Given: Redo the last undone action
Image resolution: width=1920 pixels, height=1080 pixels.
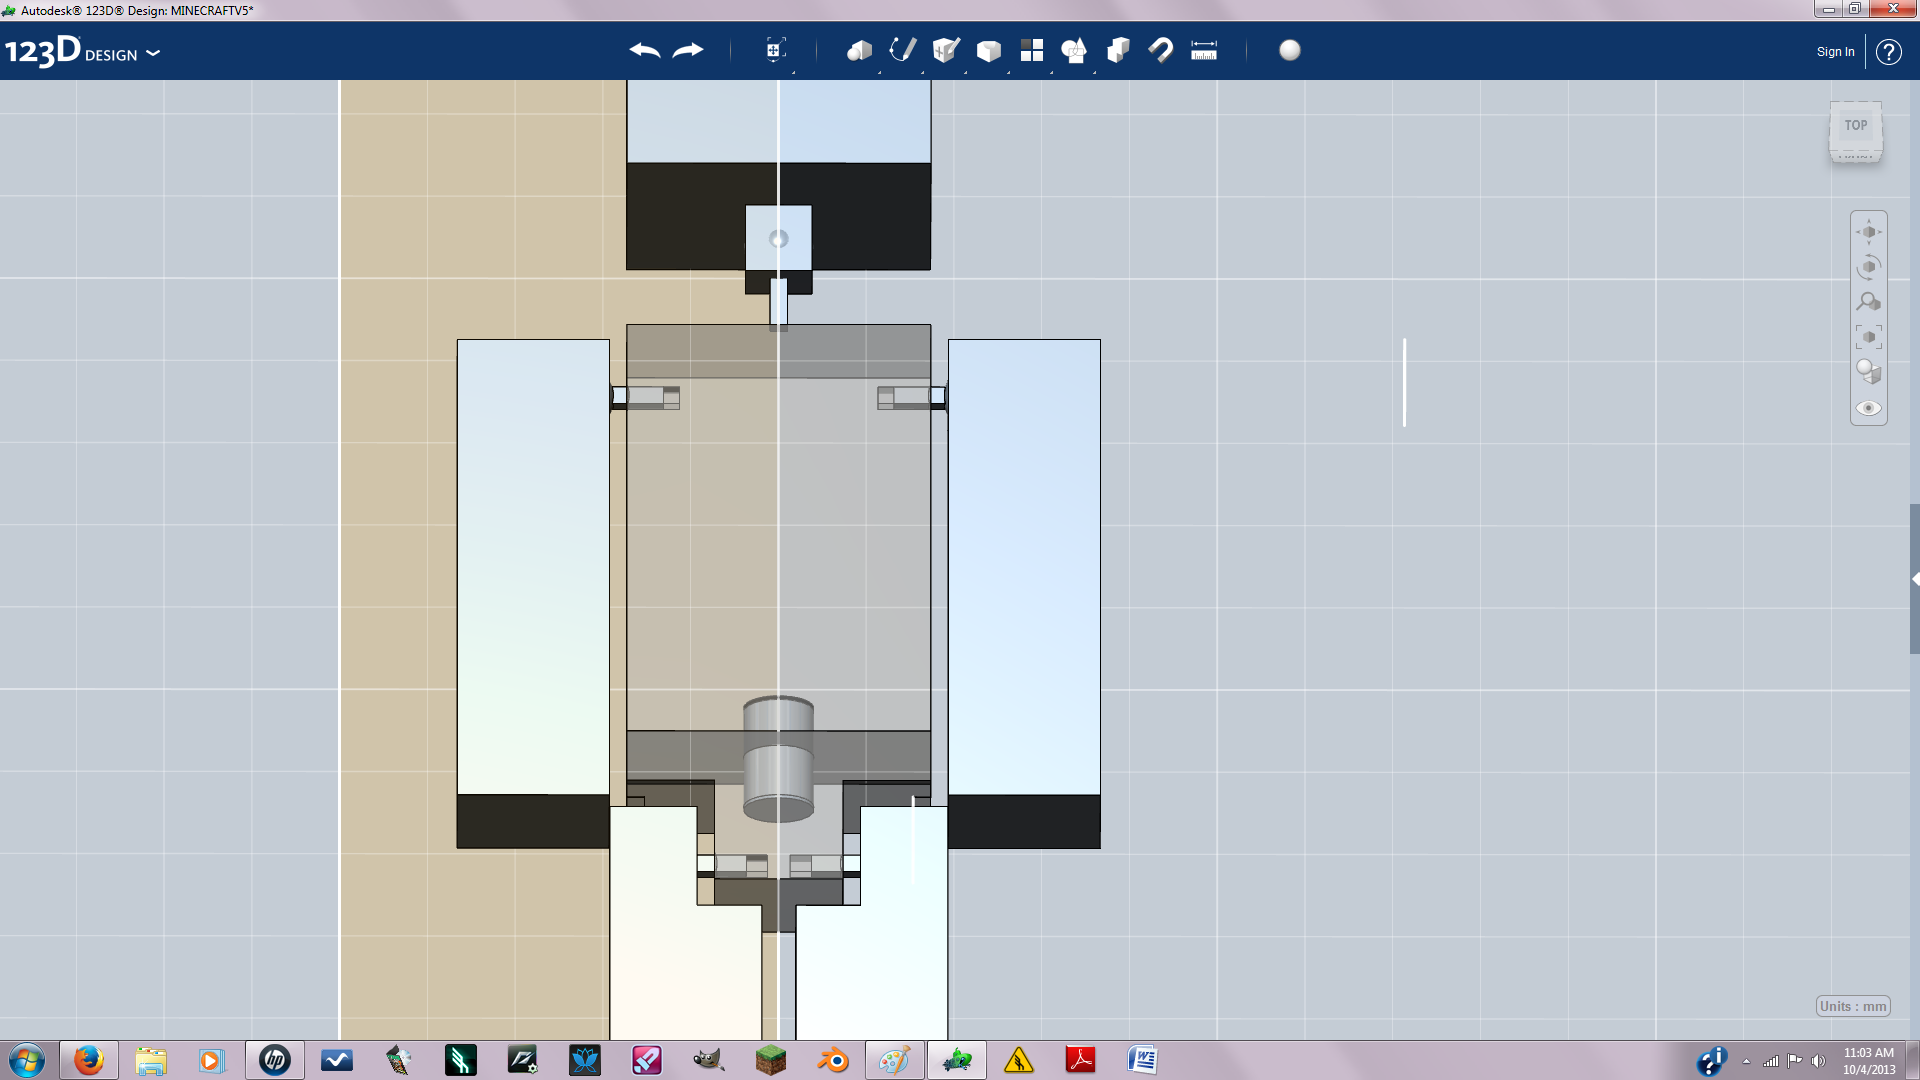Looking at the screenshot, I should 688,50.
